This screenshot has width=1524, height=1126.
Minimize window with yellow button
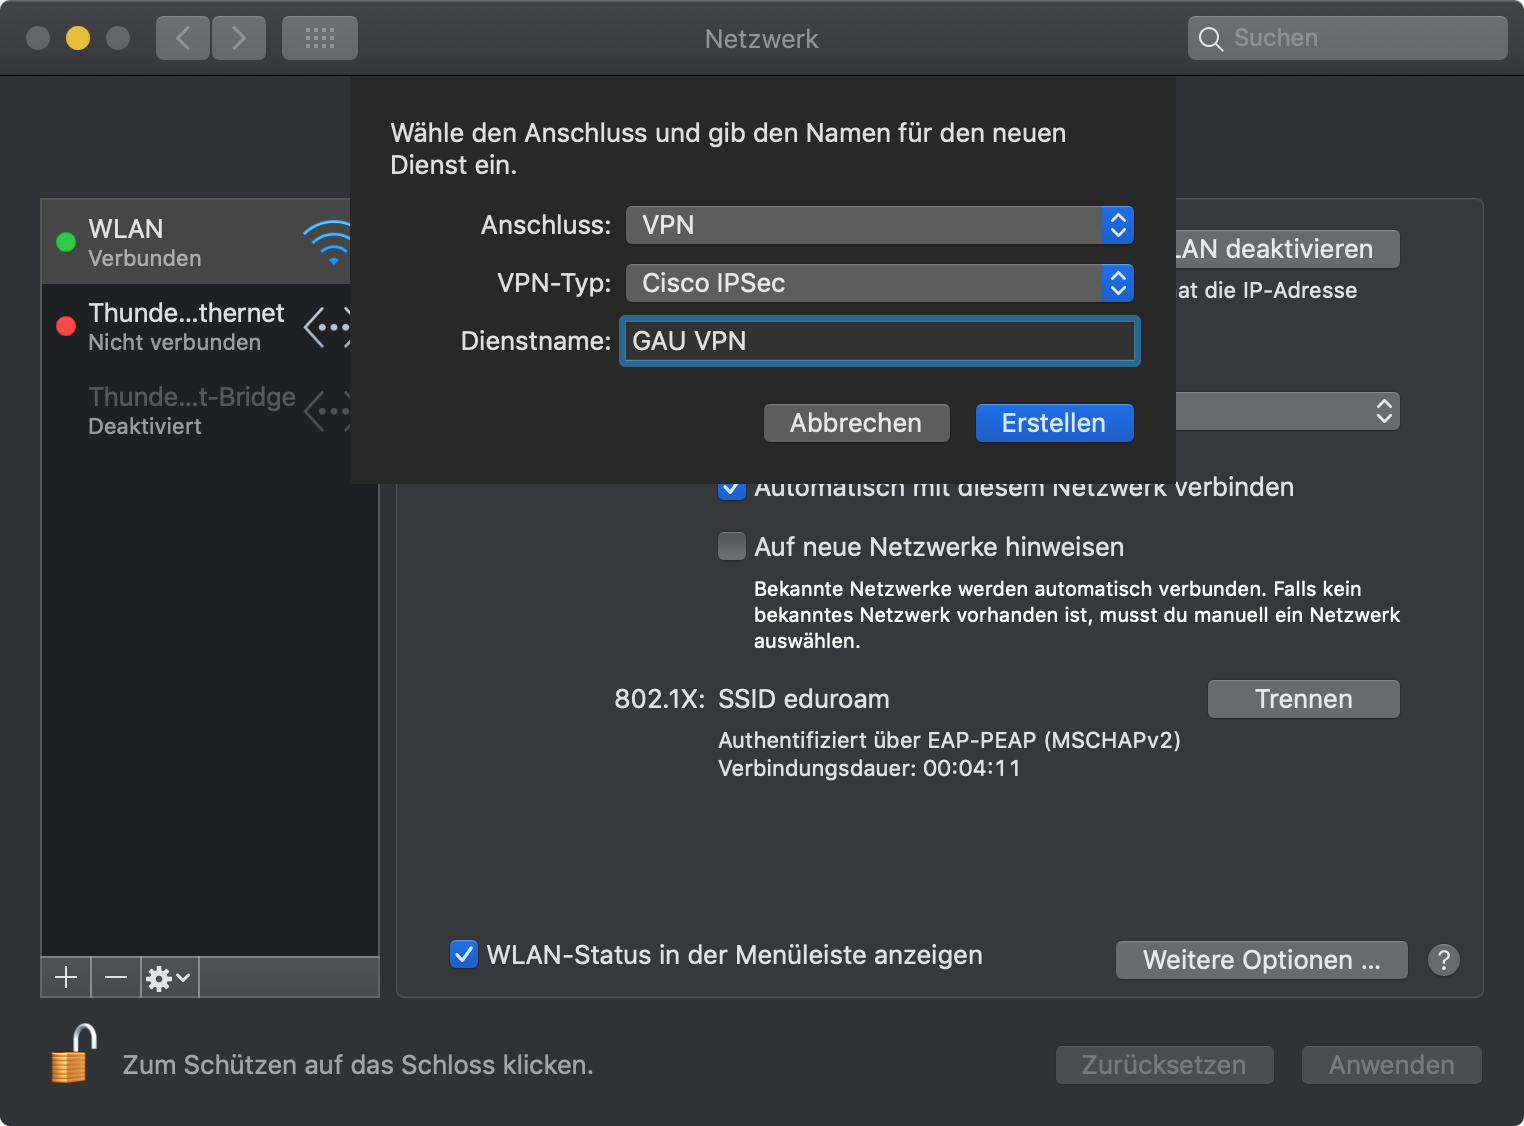78,38
